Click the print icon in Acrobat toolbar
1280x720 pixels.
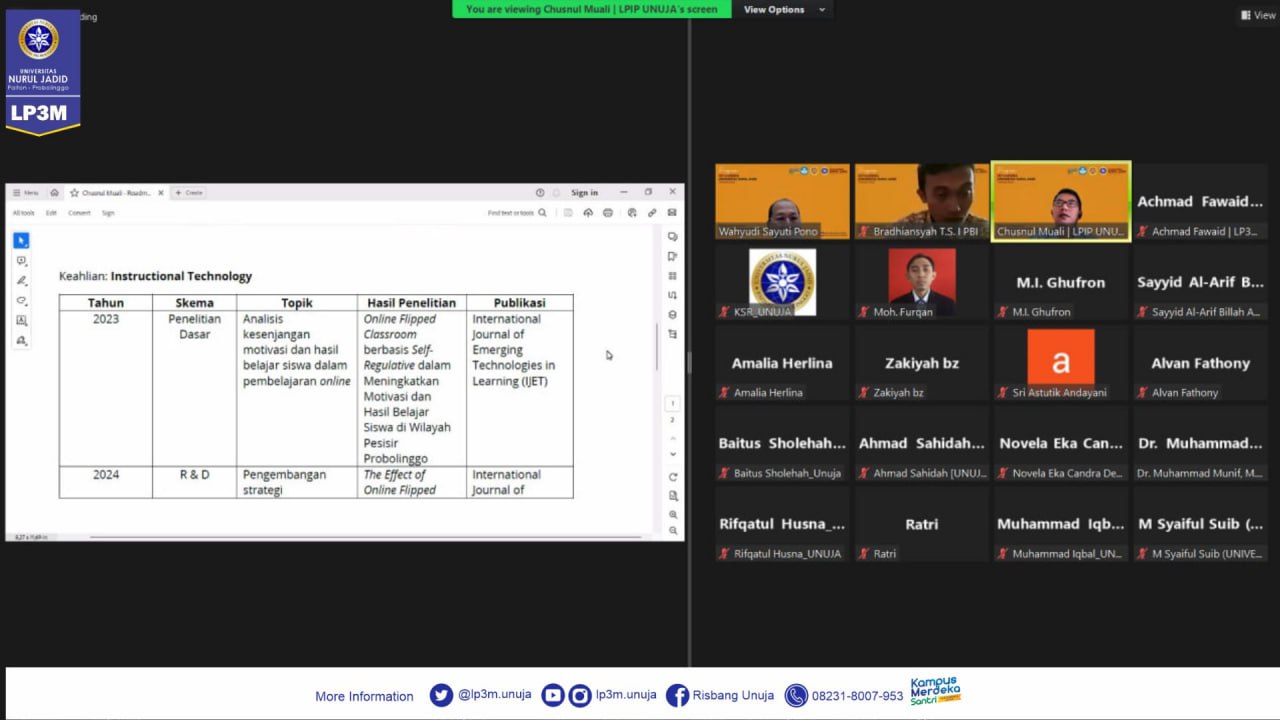tap(608, 213)
